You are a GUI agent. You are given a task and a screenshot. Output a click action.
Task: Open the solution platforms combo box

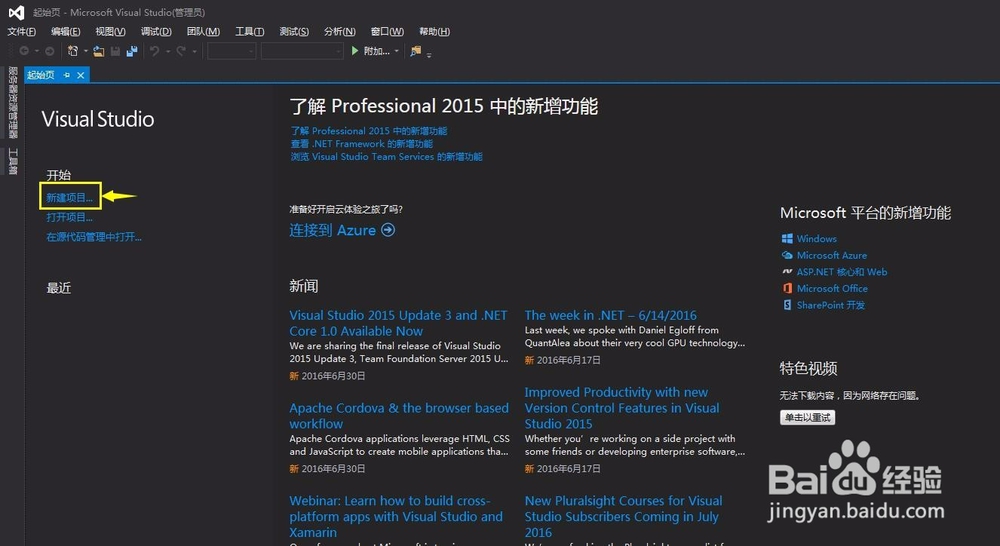[x=302, y=51]
